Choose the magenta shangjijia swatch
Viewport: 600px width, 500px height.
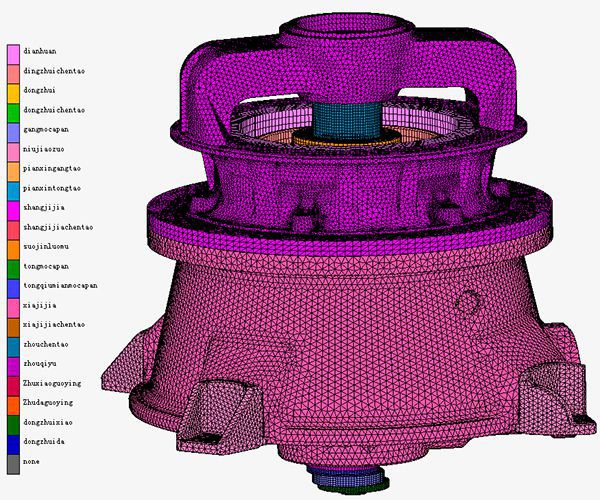click(13, 208)
